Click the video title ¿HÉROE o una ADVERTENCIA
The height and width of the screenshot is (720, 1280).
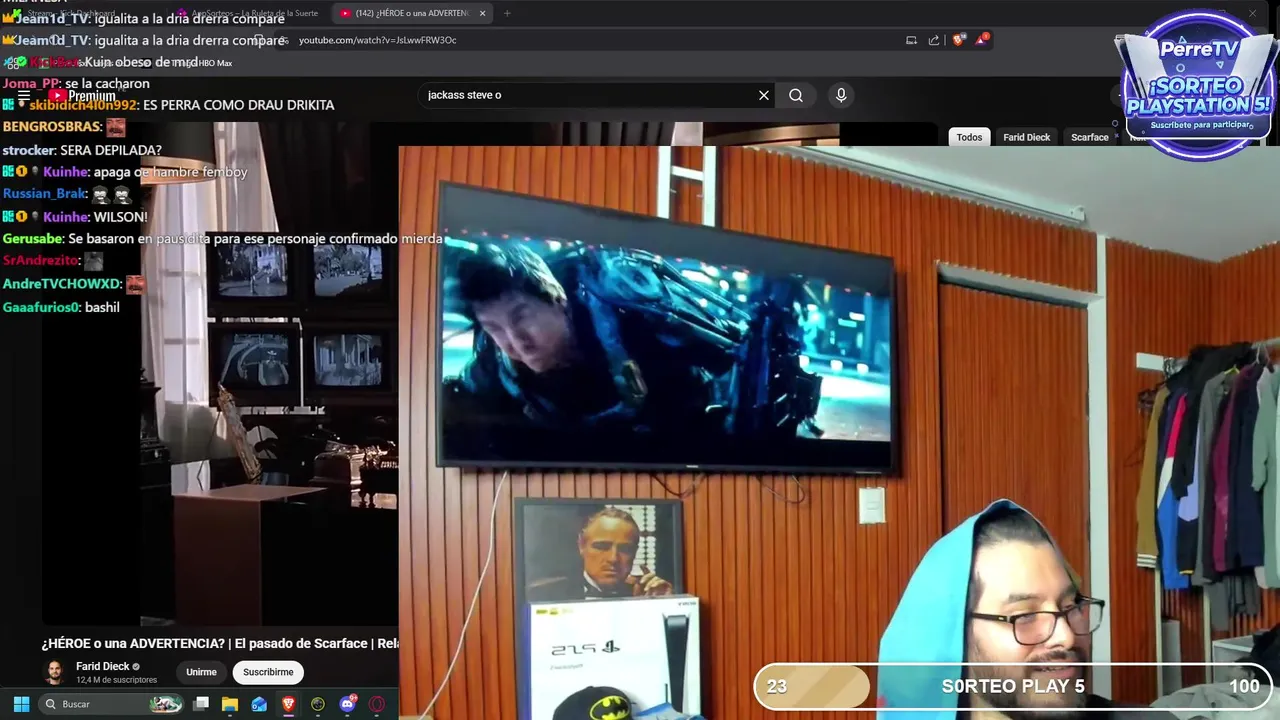pos(220,643)
